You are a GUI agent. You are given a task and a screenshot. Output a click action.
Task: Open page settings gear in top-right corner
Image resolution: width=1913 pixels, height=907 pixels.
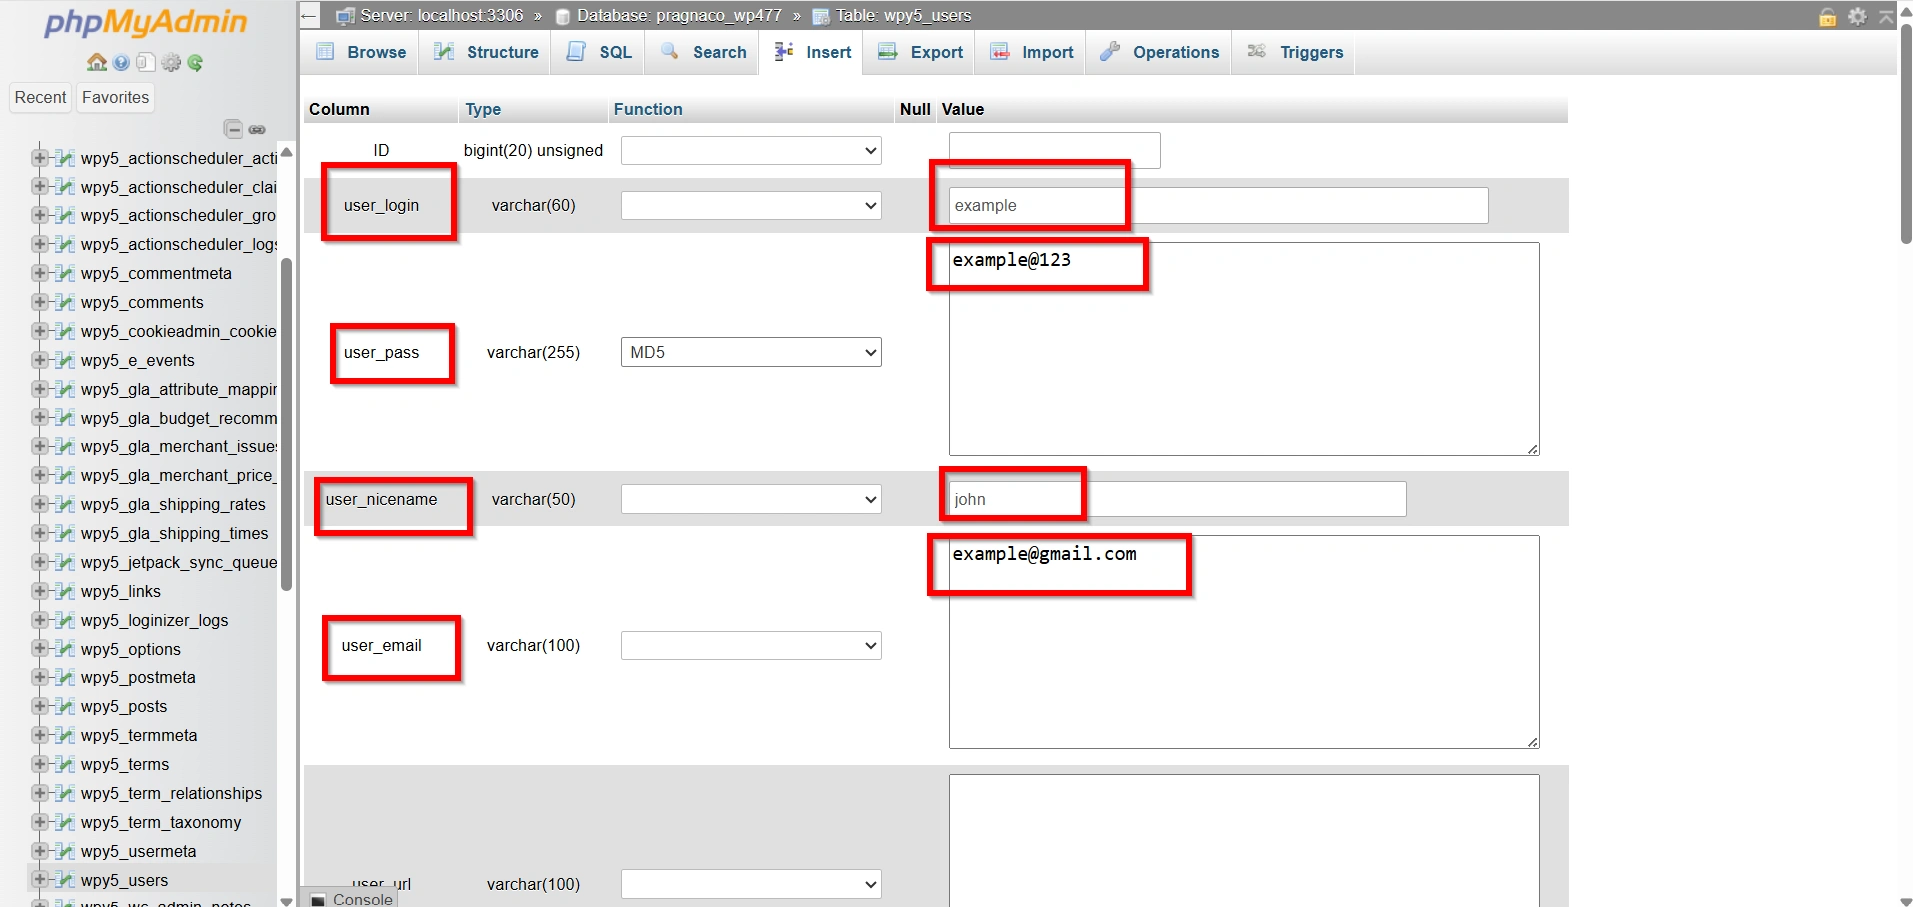click(1857, 16)
